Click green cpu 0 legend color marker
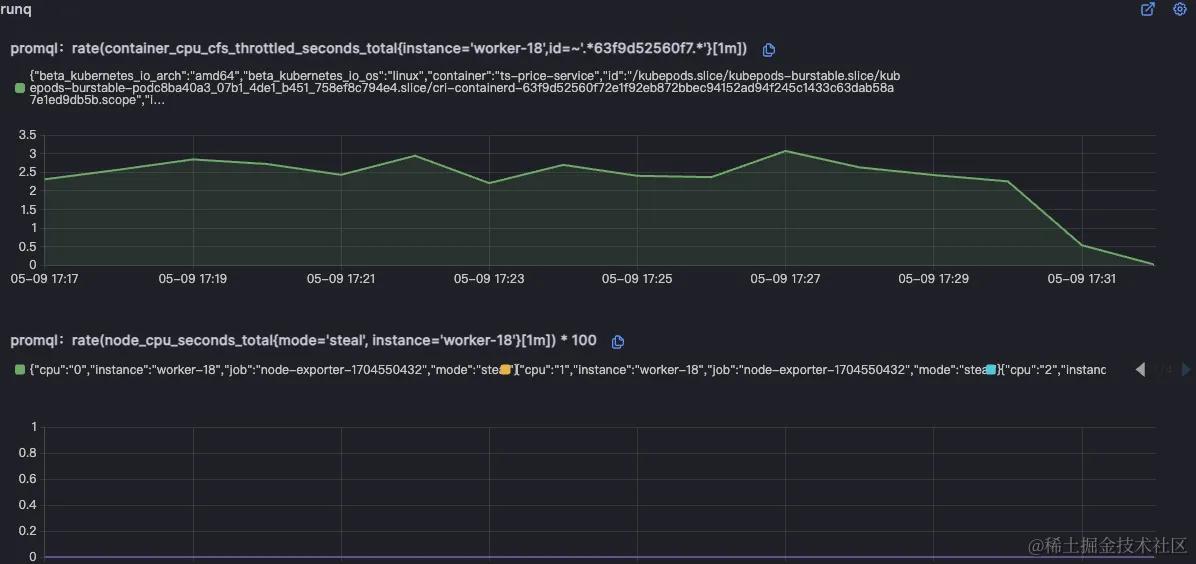This screenshot has width=1196, height=564. [x=20, y=369]
